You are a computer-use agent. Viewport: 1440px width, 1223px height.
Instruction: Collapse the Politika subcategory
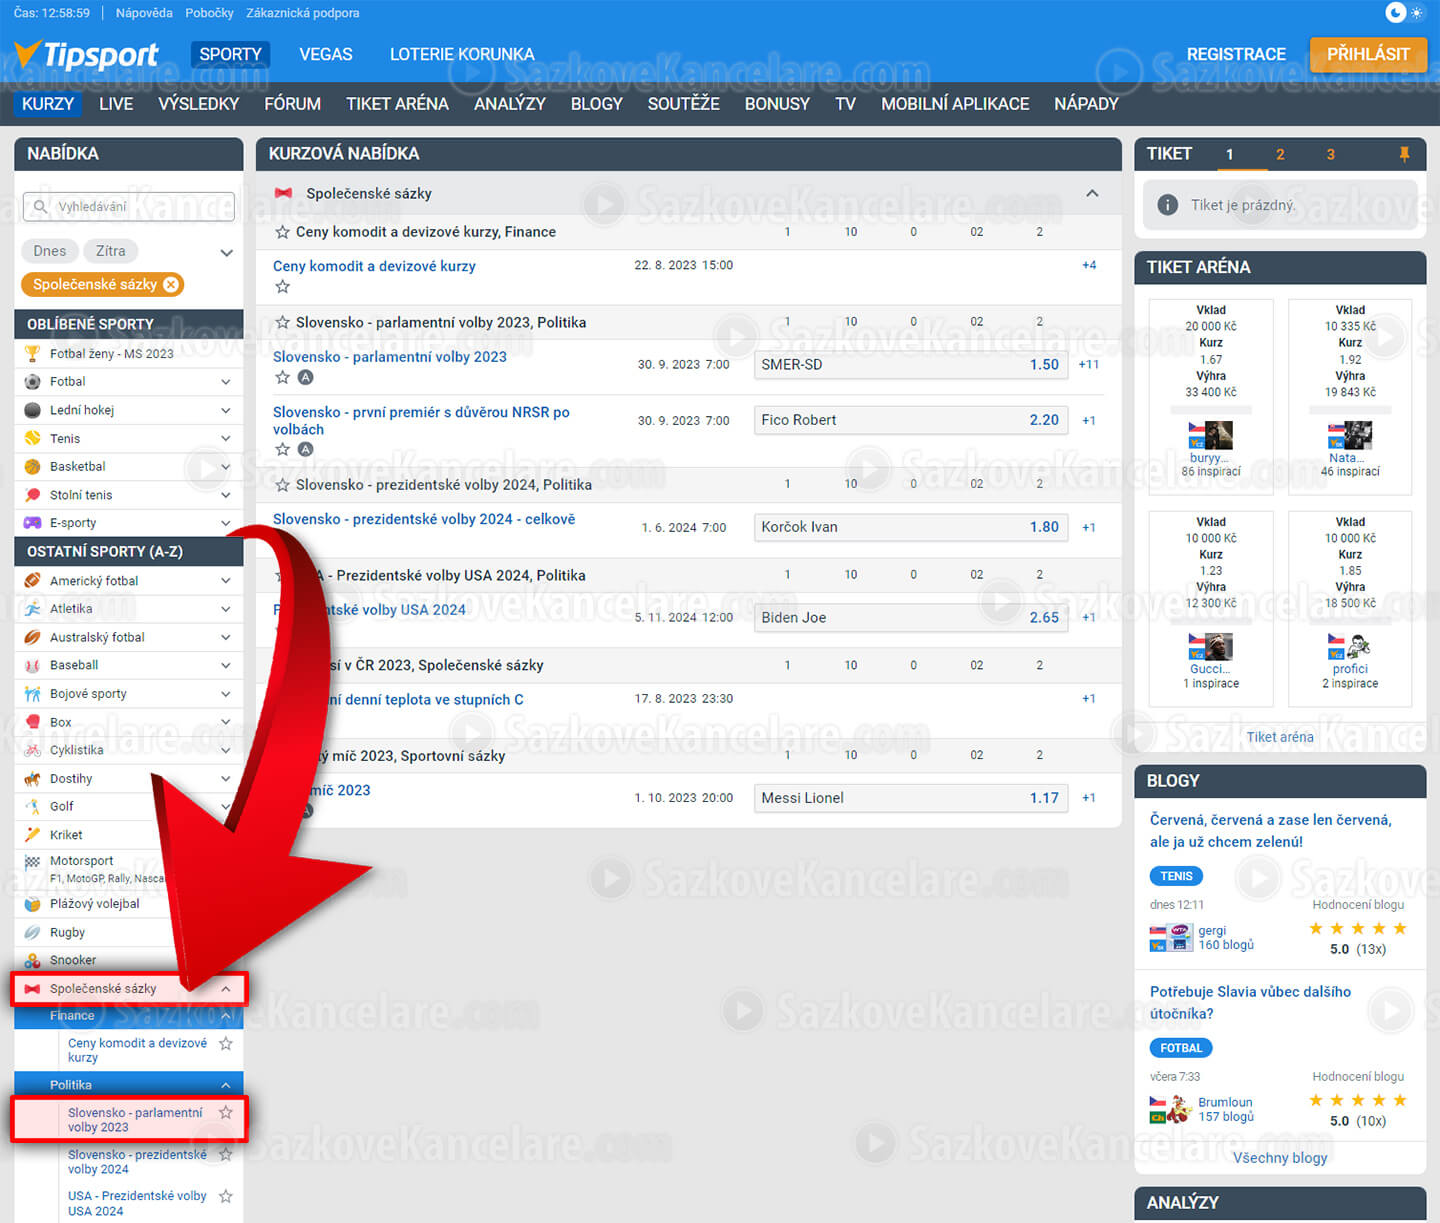[226, 1085]
